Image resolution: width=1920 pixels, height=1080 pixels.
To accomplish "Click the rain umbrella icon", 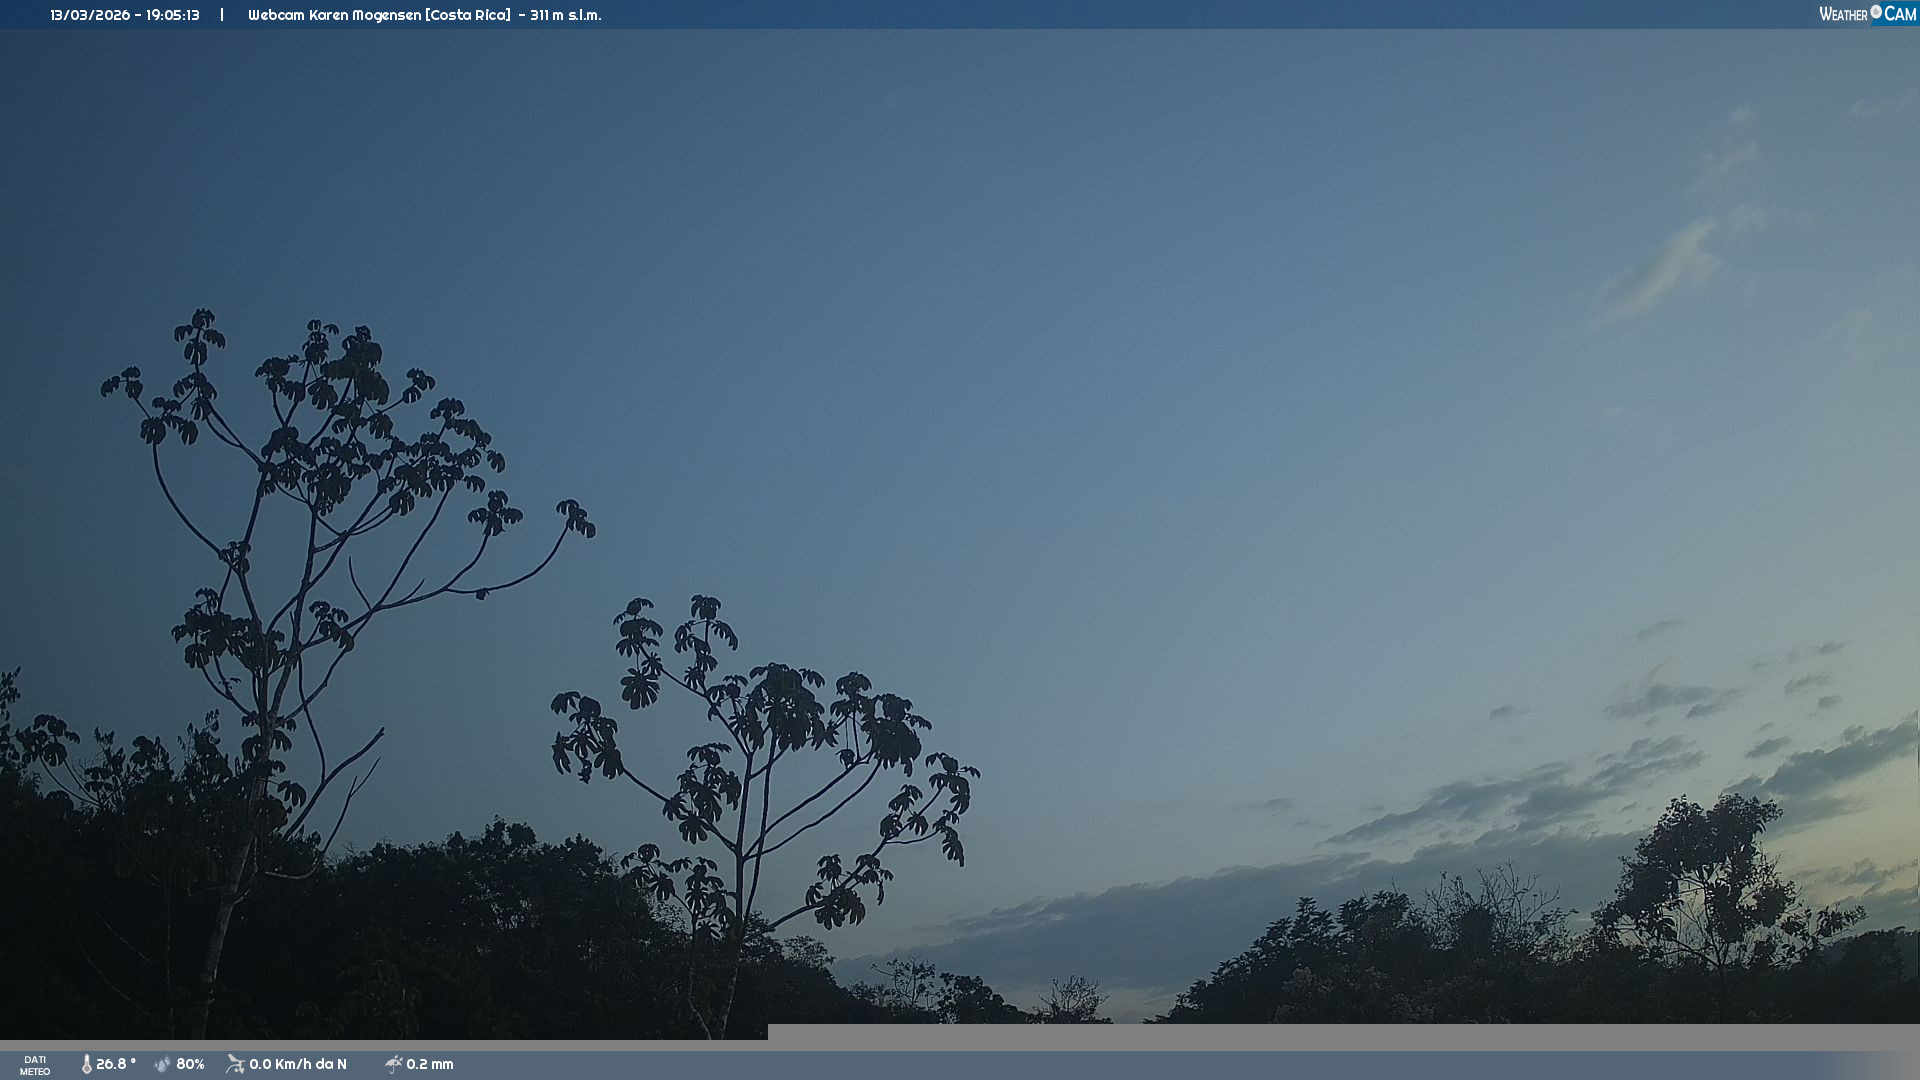I will pos(393,1064).
